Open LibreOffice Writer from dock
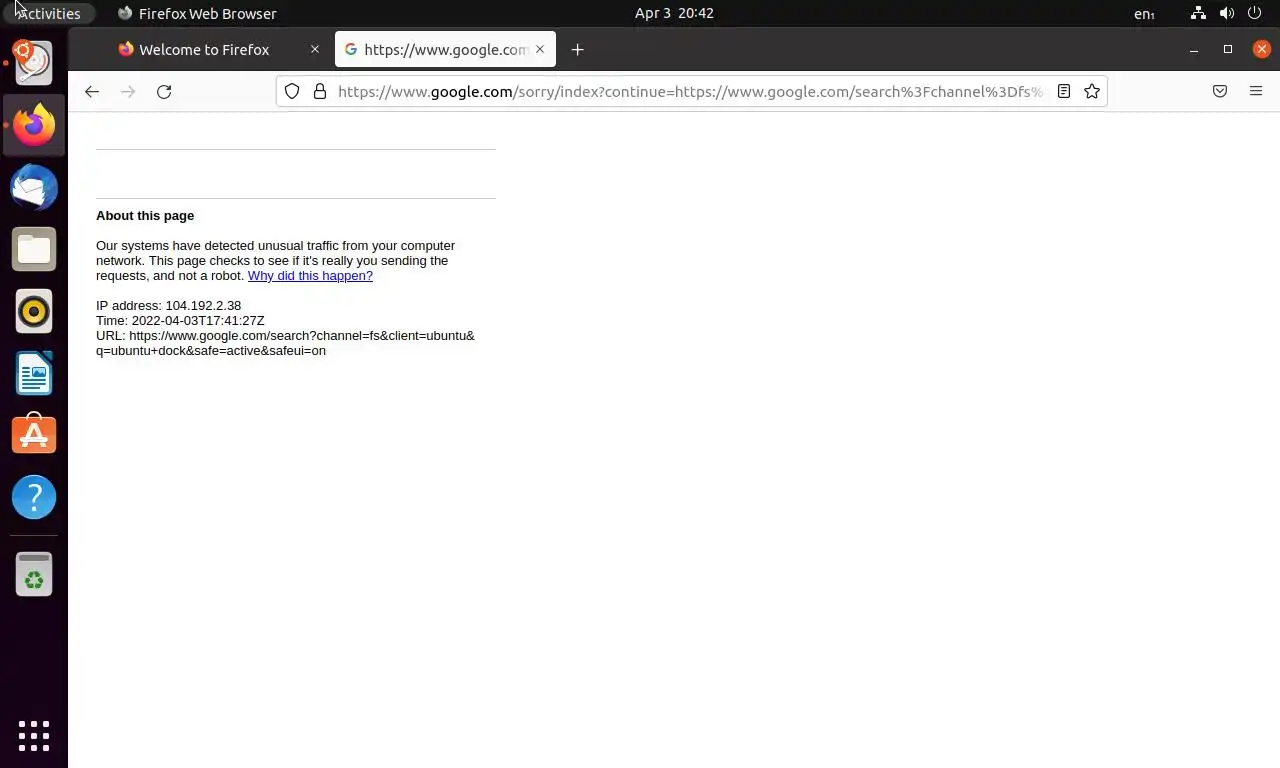 click(34, 373)
